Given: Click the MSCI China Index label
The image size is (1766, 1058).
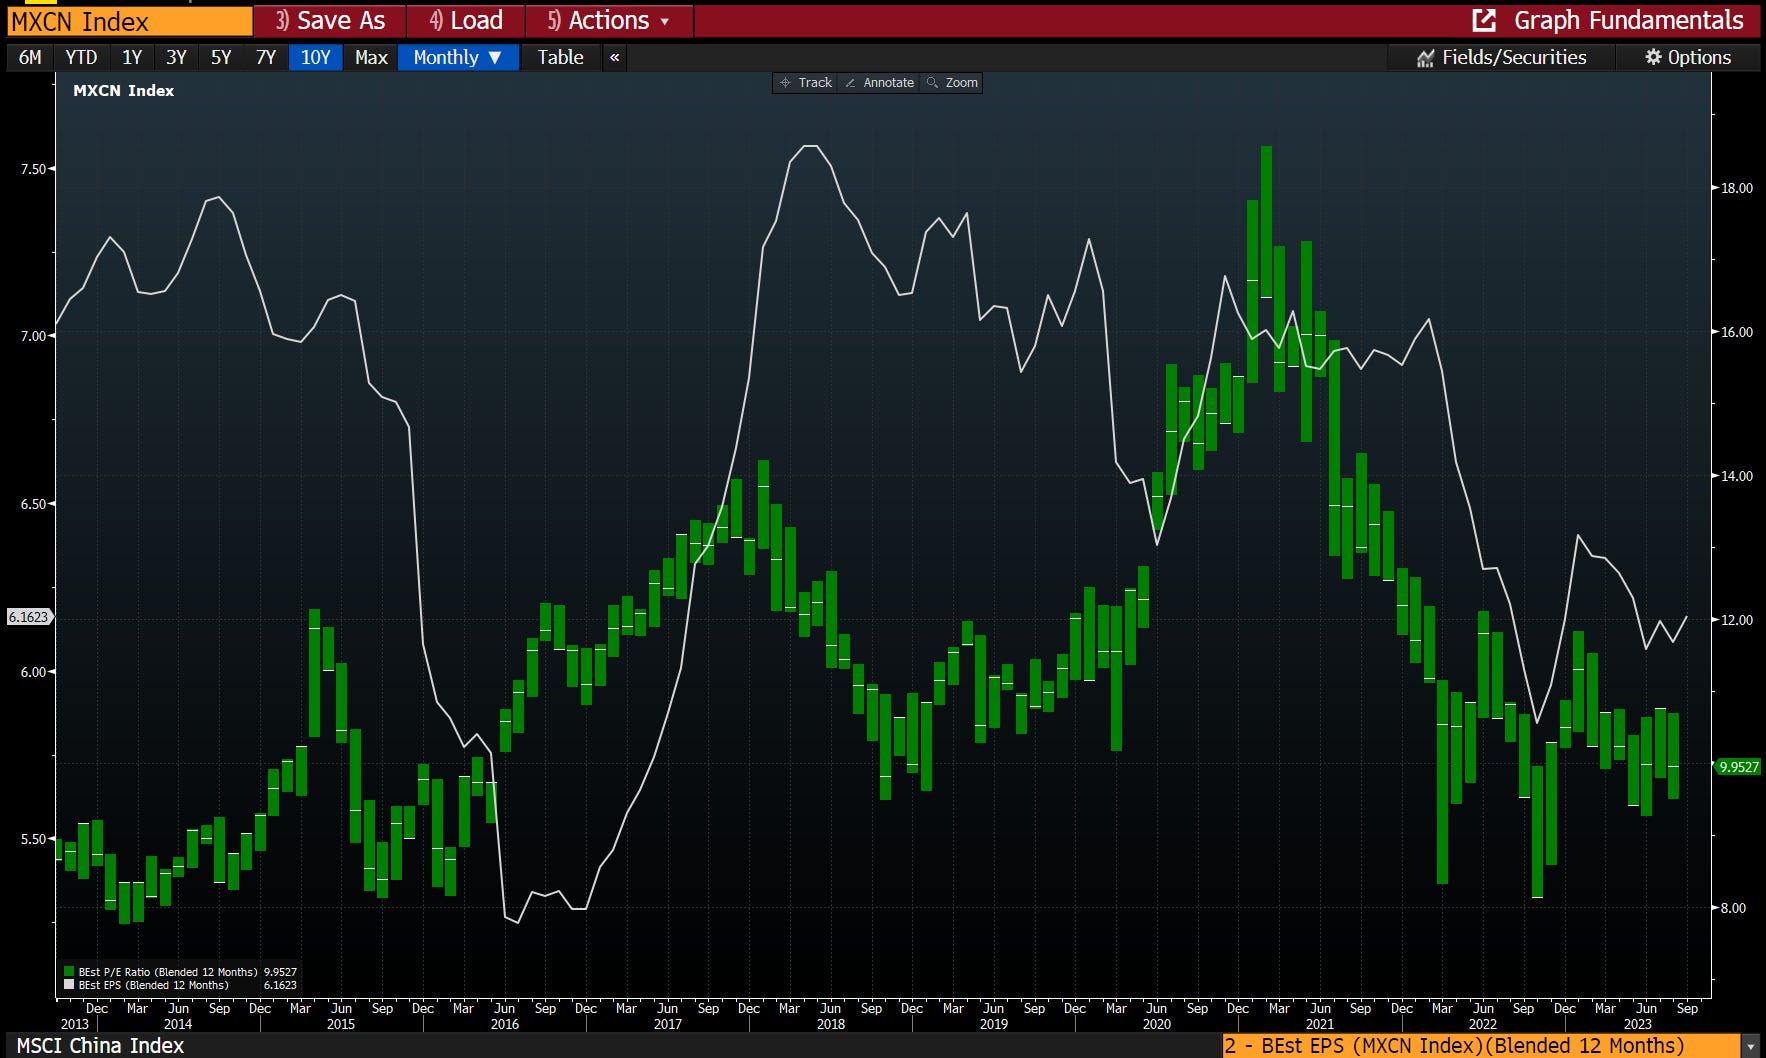Looking at the screenshot, I should click(100, 1046).
